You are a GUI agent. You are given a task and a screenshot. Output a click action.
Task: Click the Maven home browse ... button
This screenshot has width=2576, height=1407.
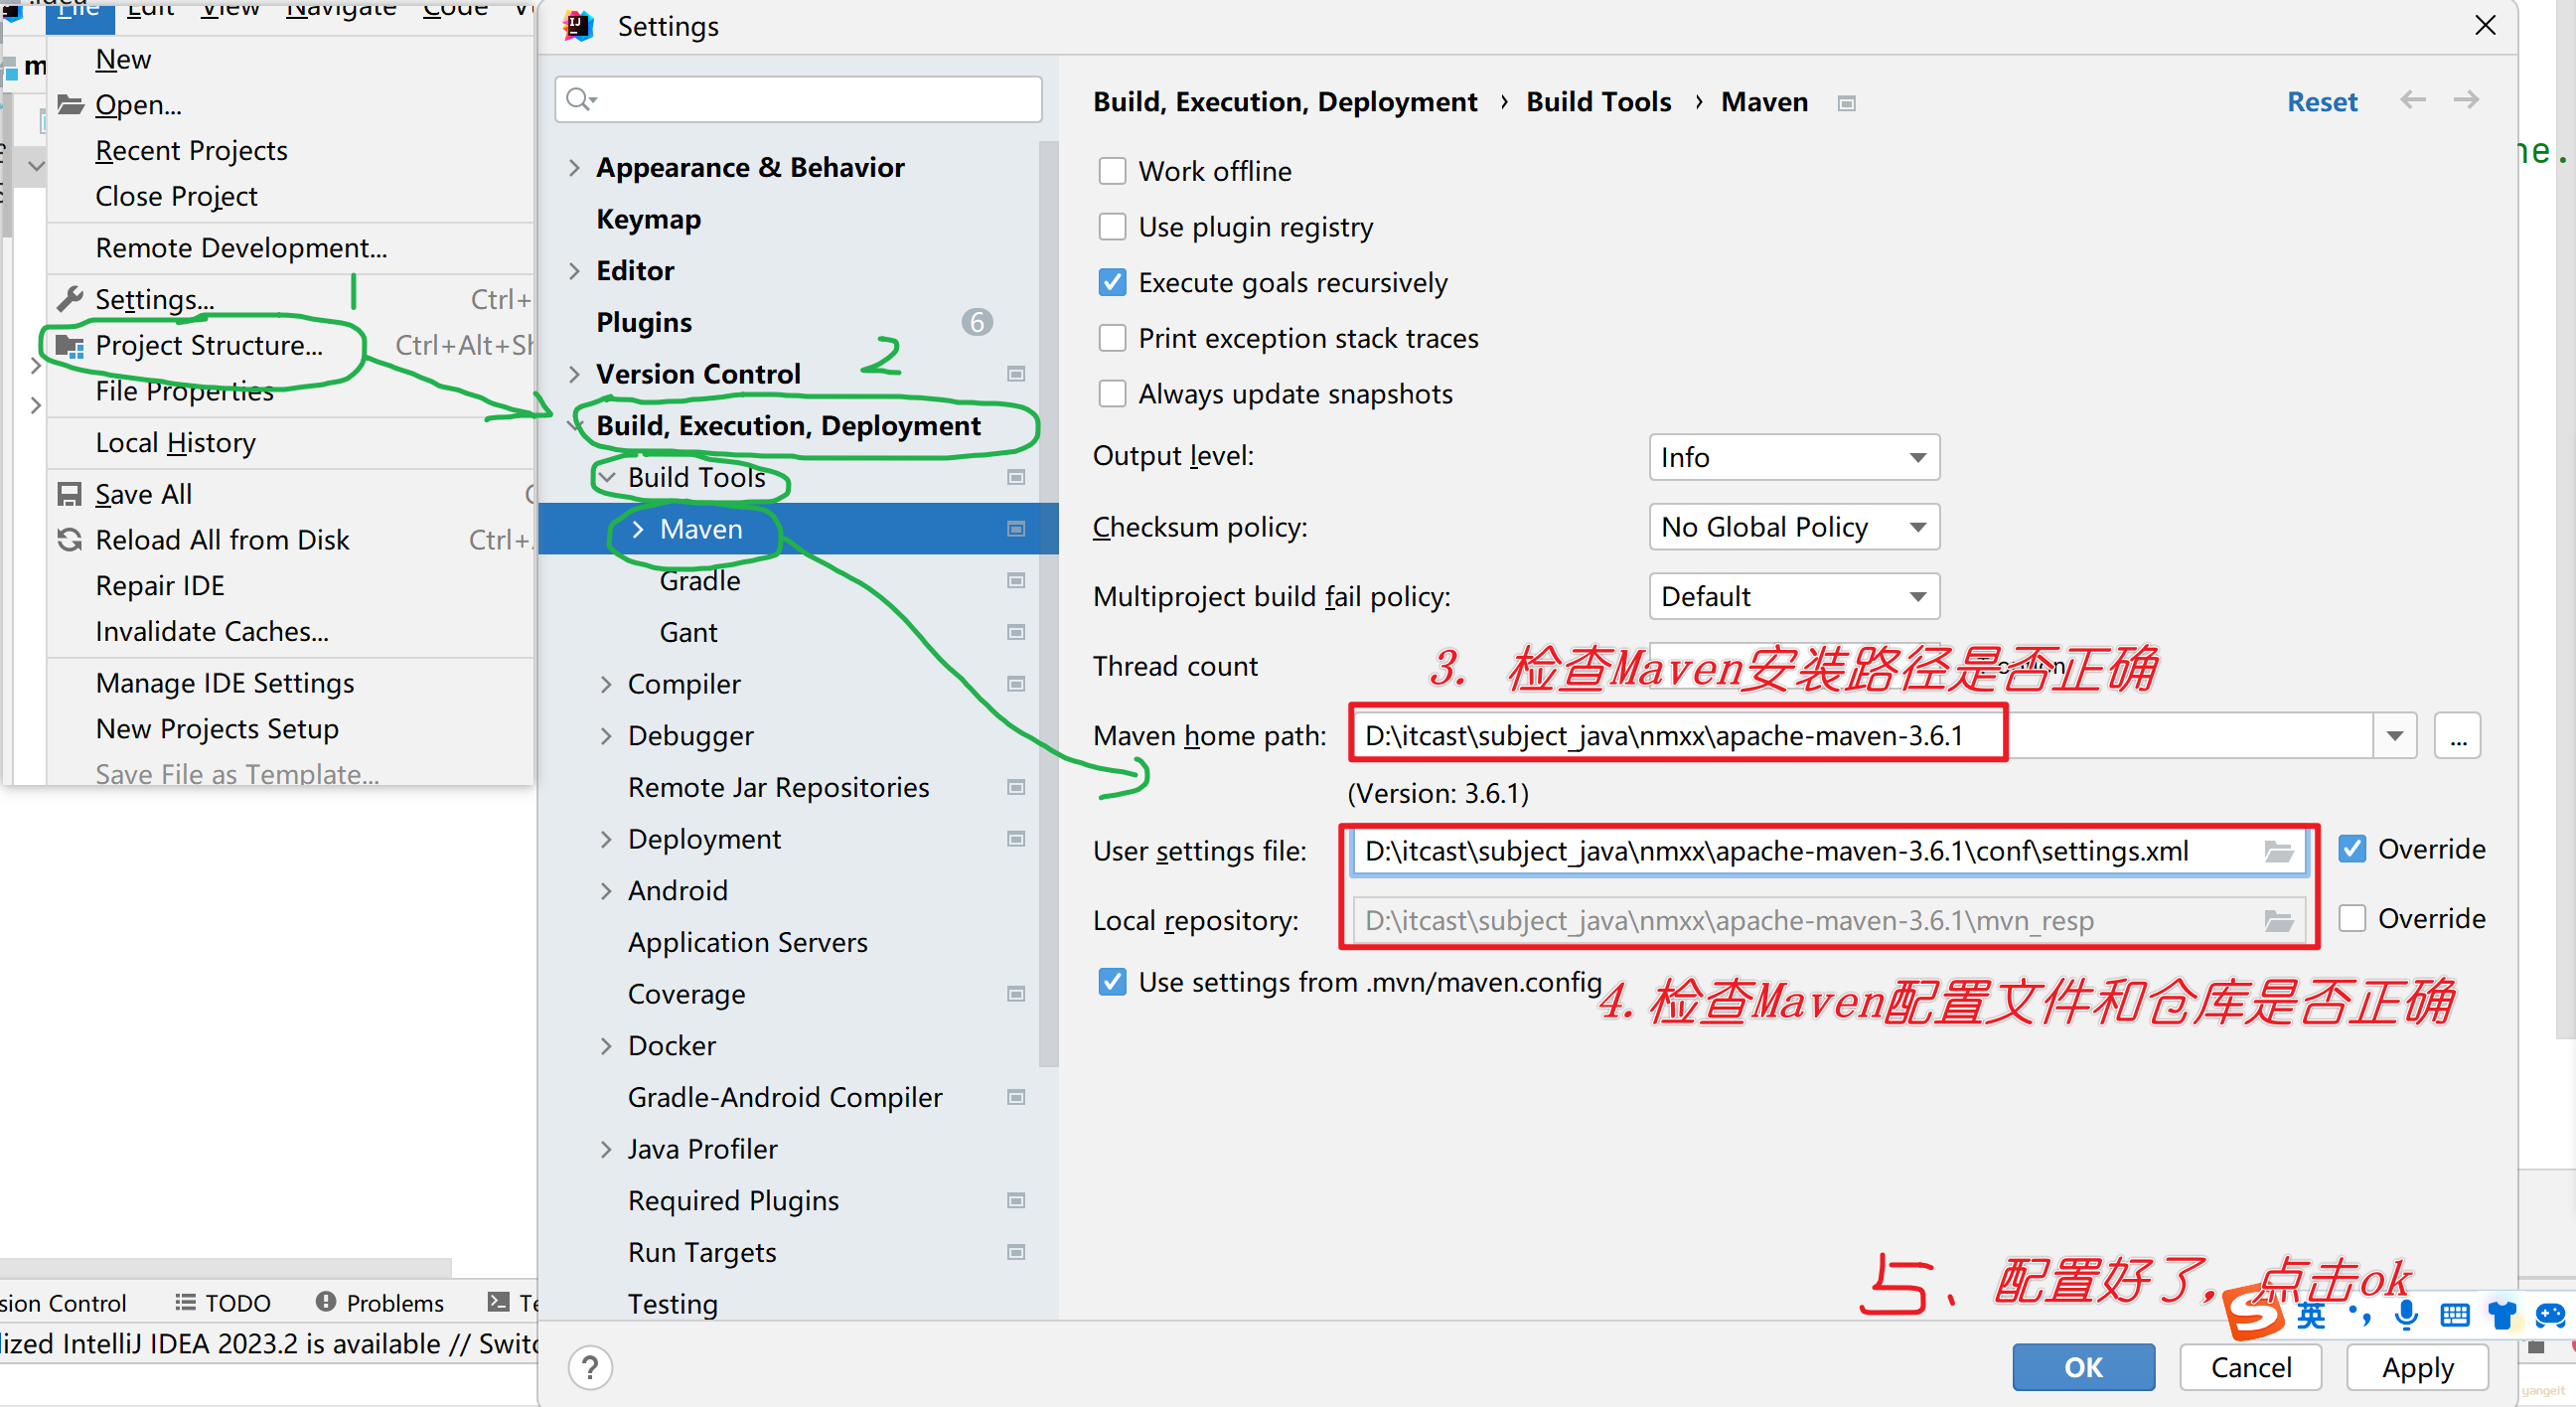[x=2458, y=736]
